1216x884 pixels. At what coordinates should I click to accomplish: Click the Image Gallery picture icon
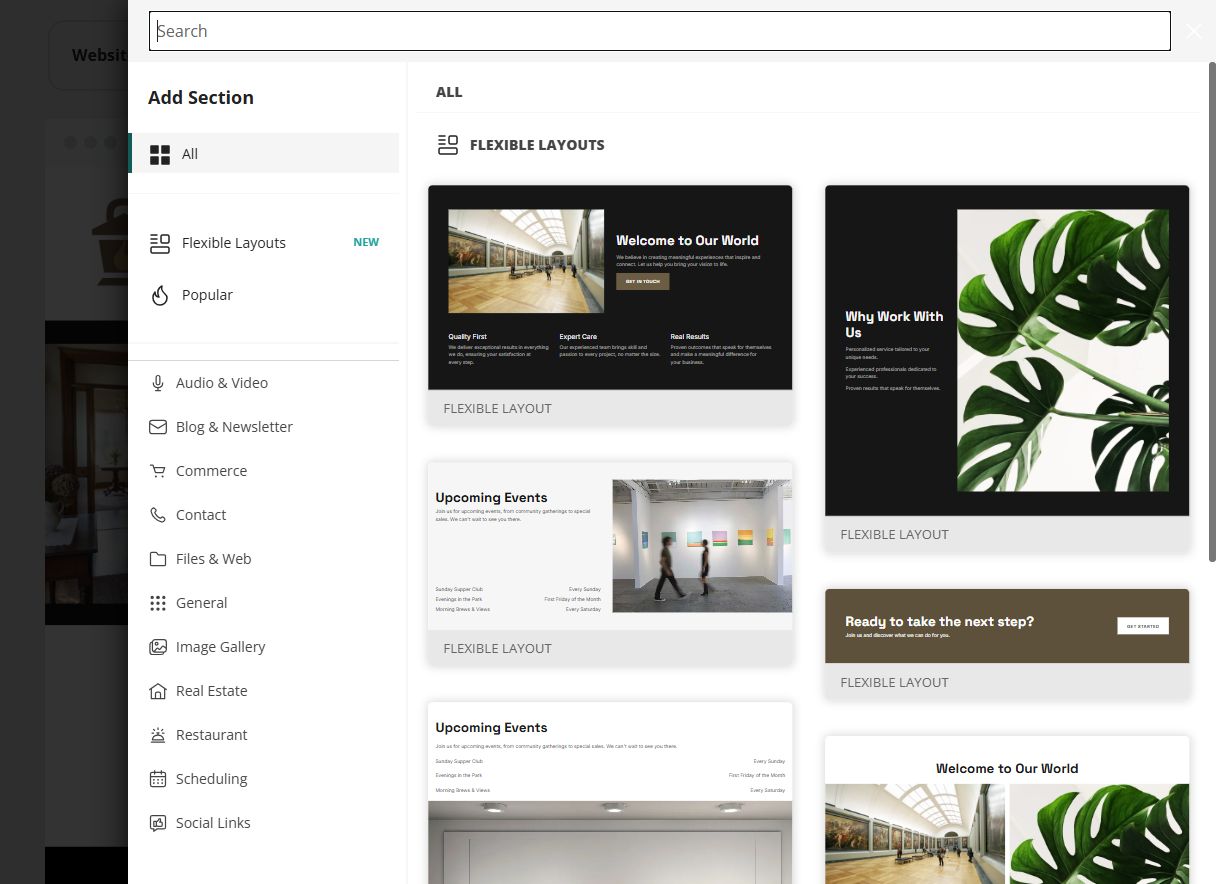(x=158, y=647)
